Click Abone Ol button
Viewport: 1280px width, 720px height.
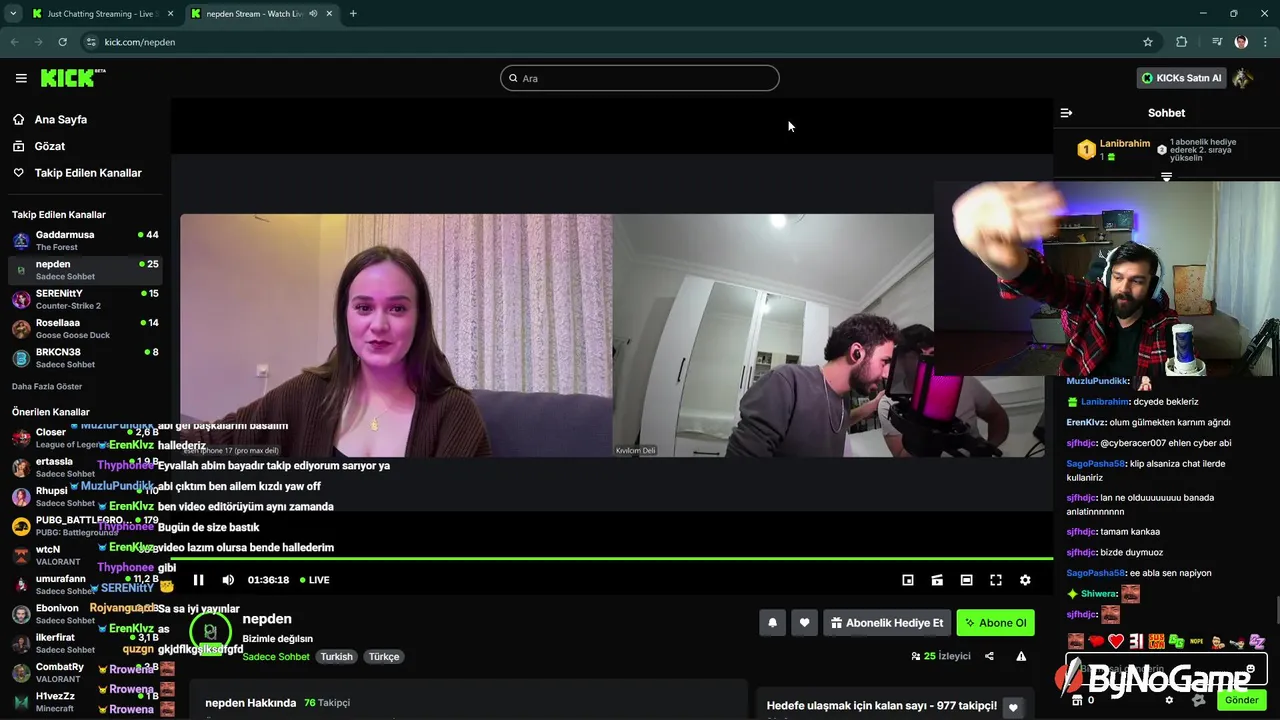tap(996, 623)
